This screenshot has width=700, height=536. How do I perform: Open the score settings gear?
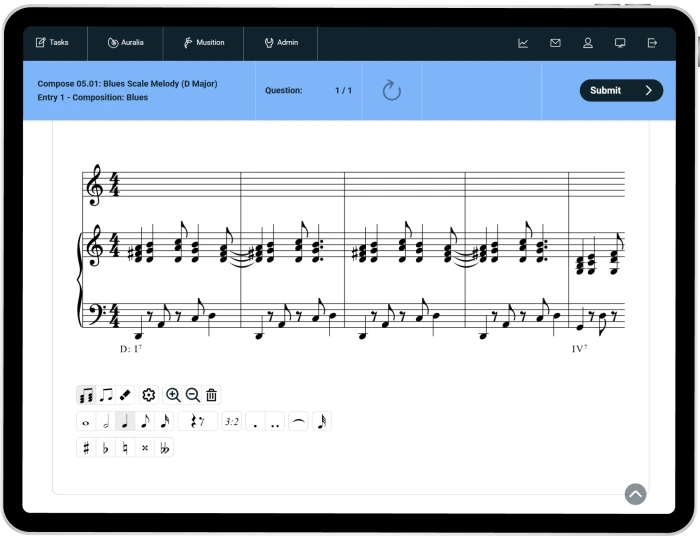coord(149,395)
